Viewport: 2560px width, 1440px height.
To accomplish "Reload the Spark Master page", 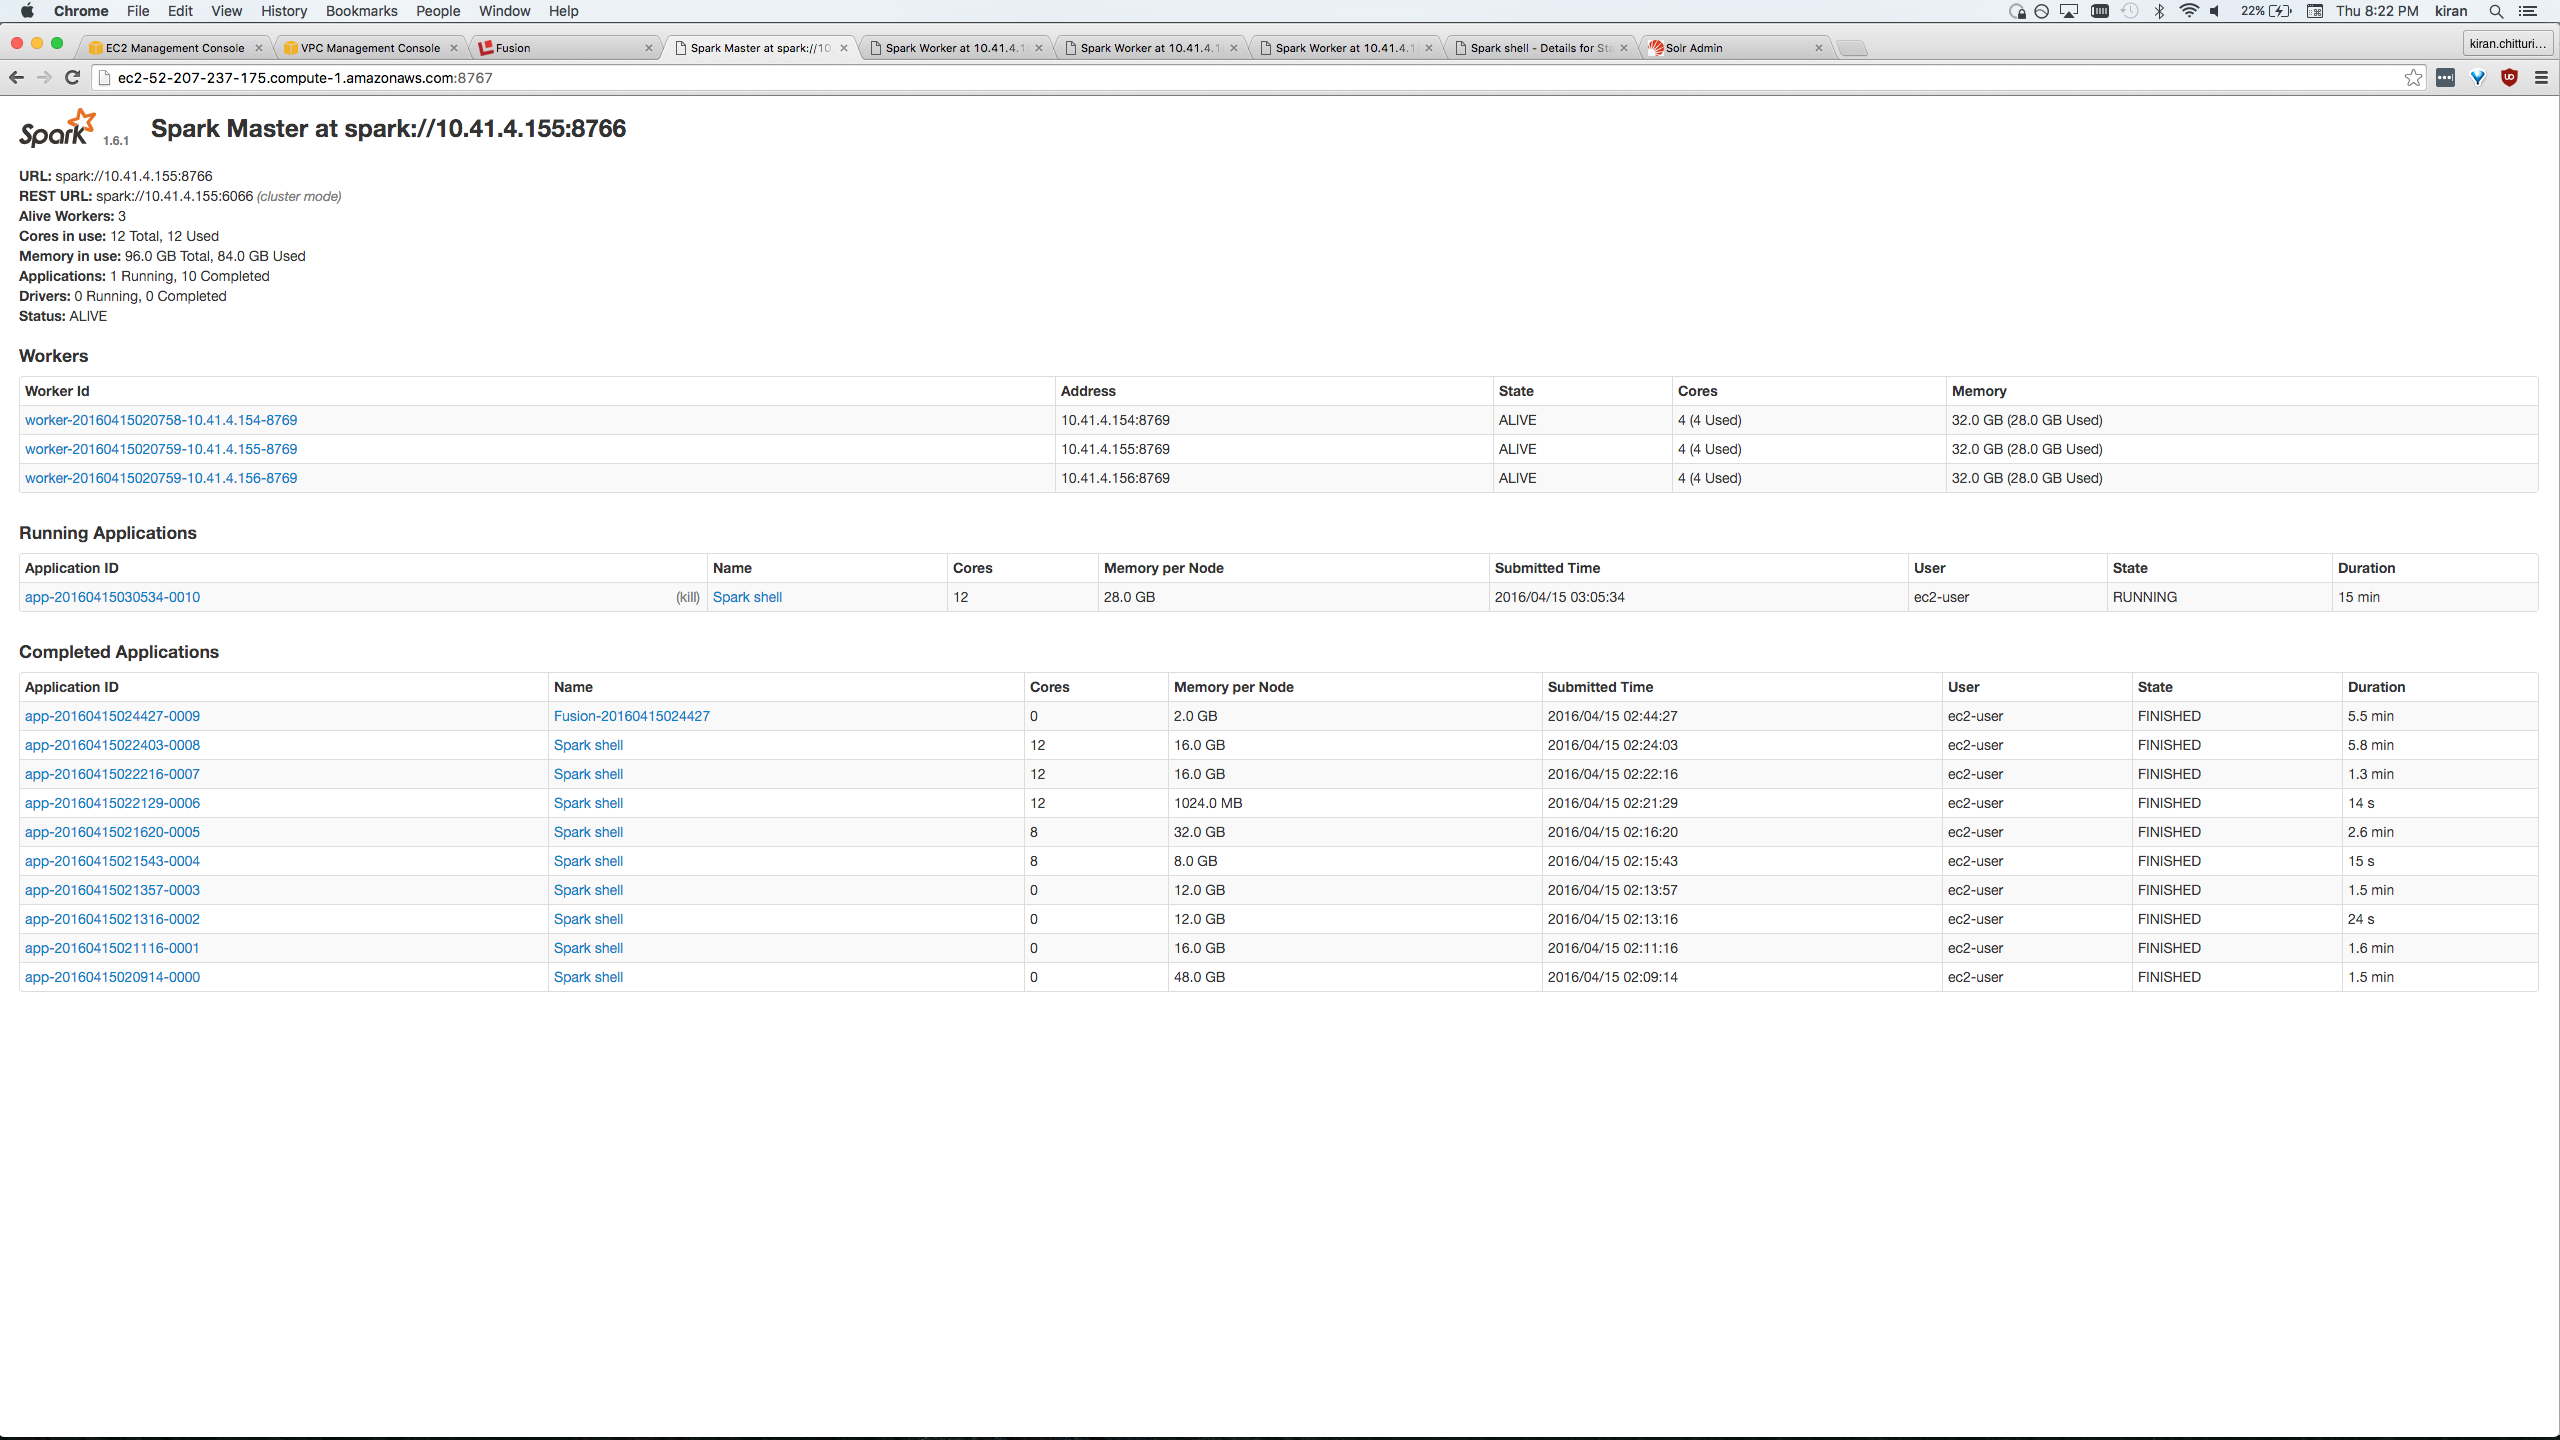I will tap(72, 77).
